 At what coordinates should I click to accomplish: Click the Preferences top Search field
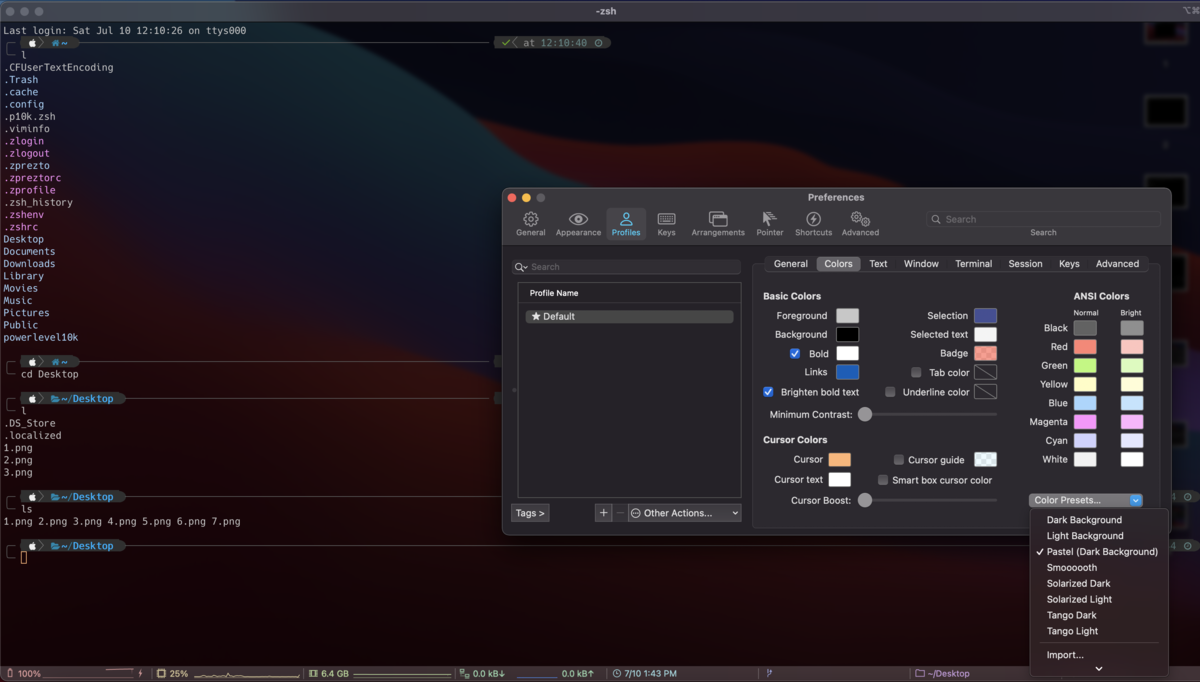pyautogui.click(x=1043, y=219)
